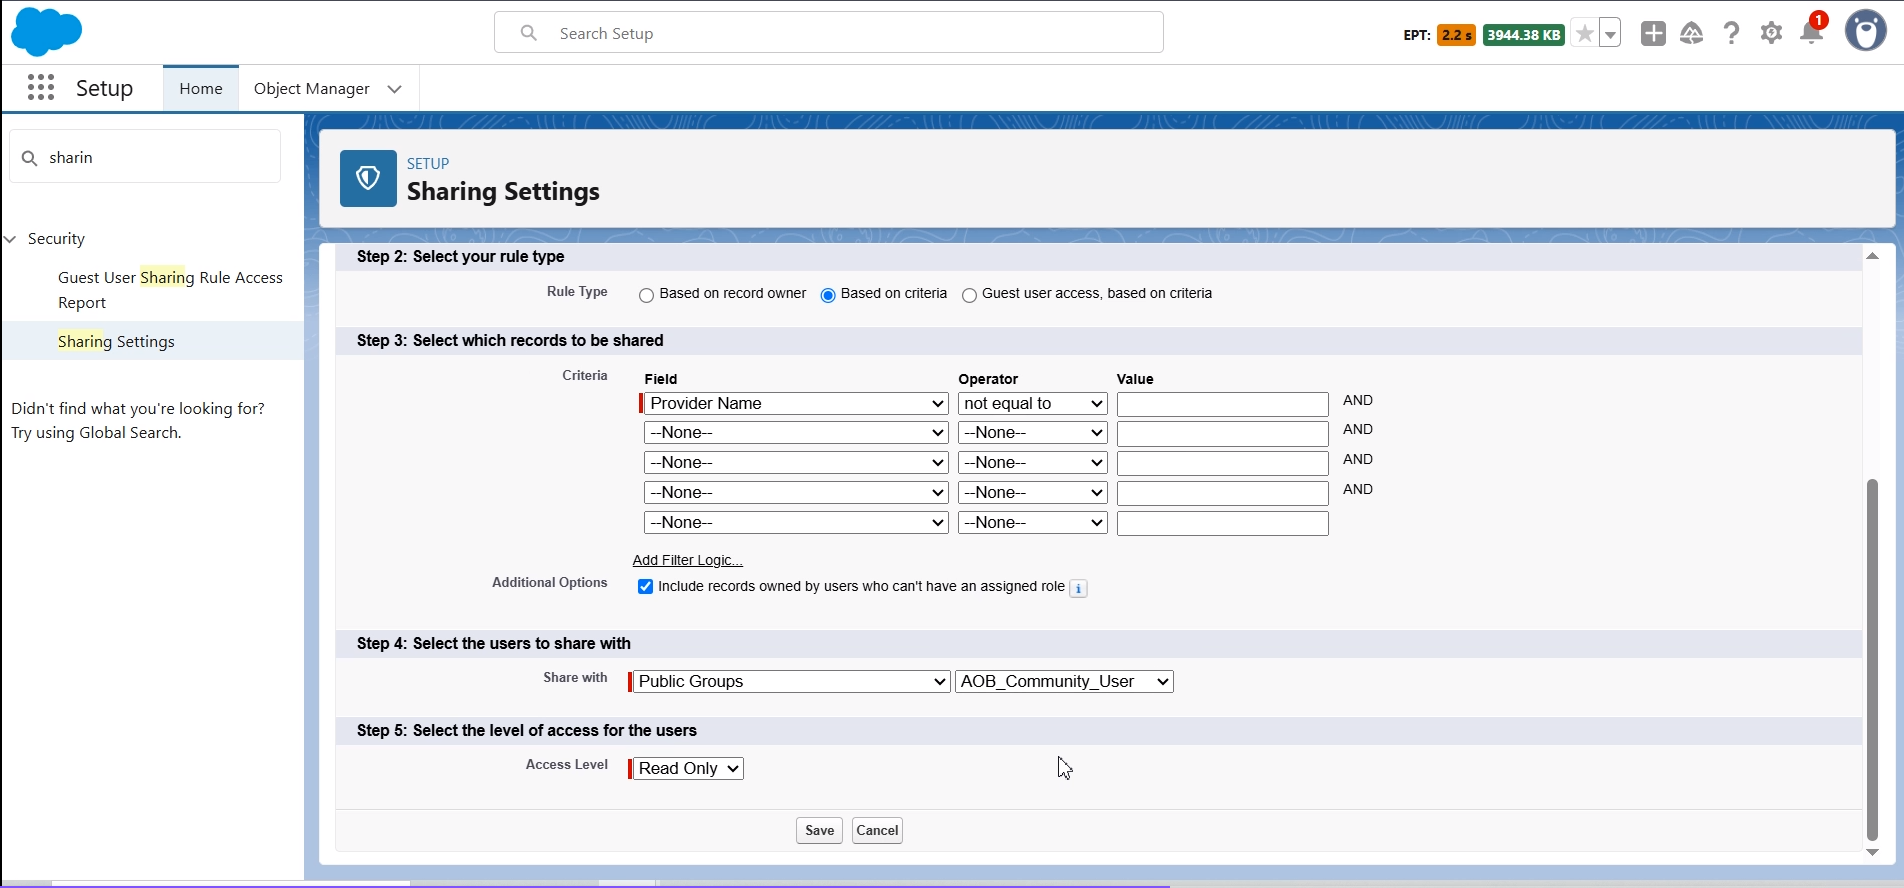This screenshot has height=888, width=1904.
Task: Open Guest User Sharing Rule Access Report
Action: (x=170, y=290)
